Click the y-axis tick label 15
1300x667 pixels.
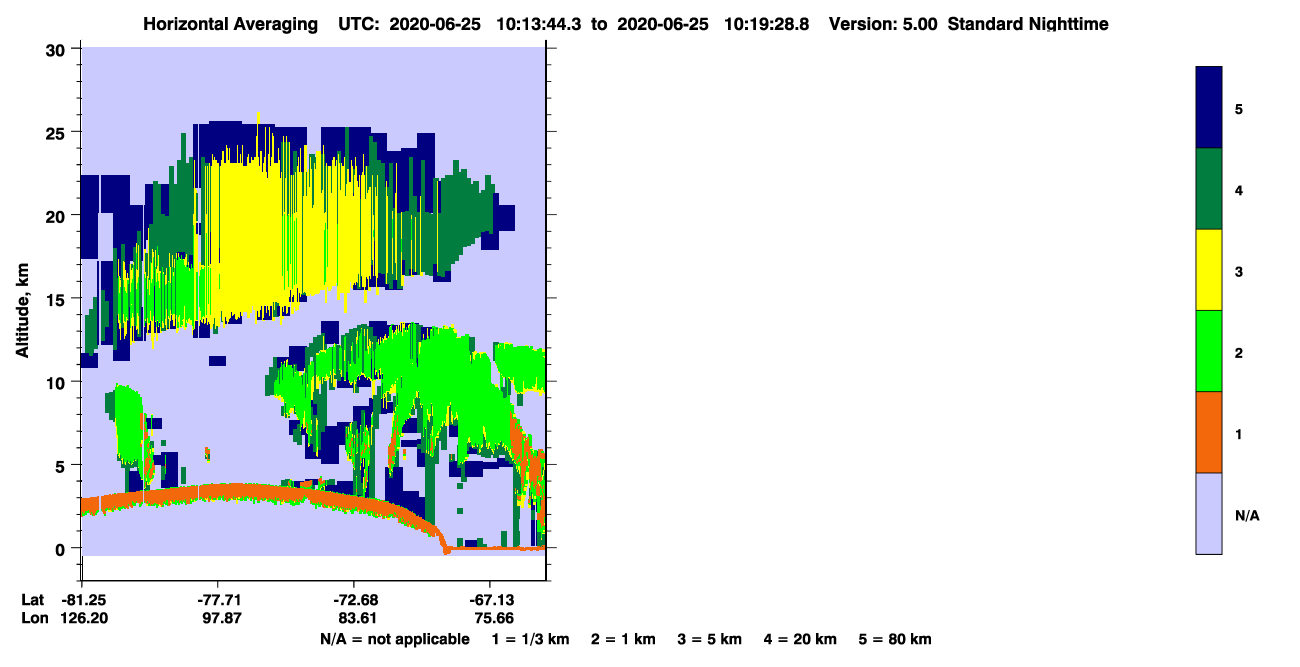pyautogui.click(x=58, y=298)
